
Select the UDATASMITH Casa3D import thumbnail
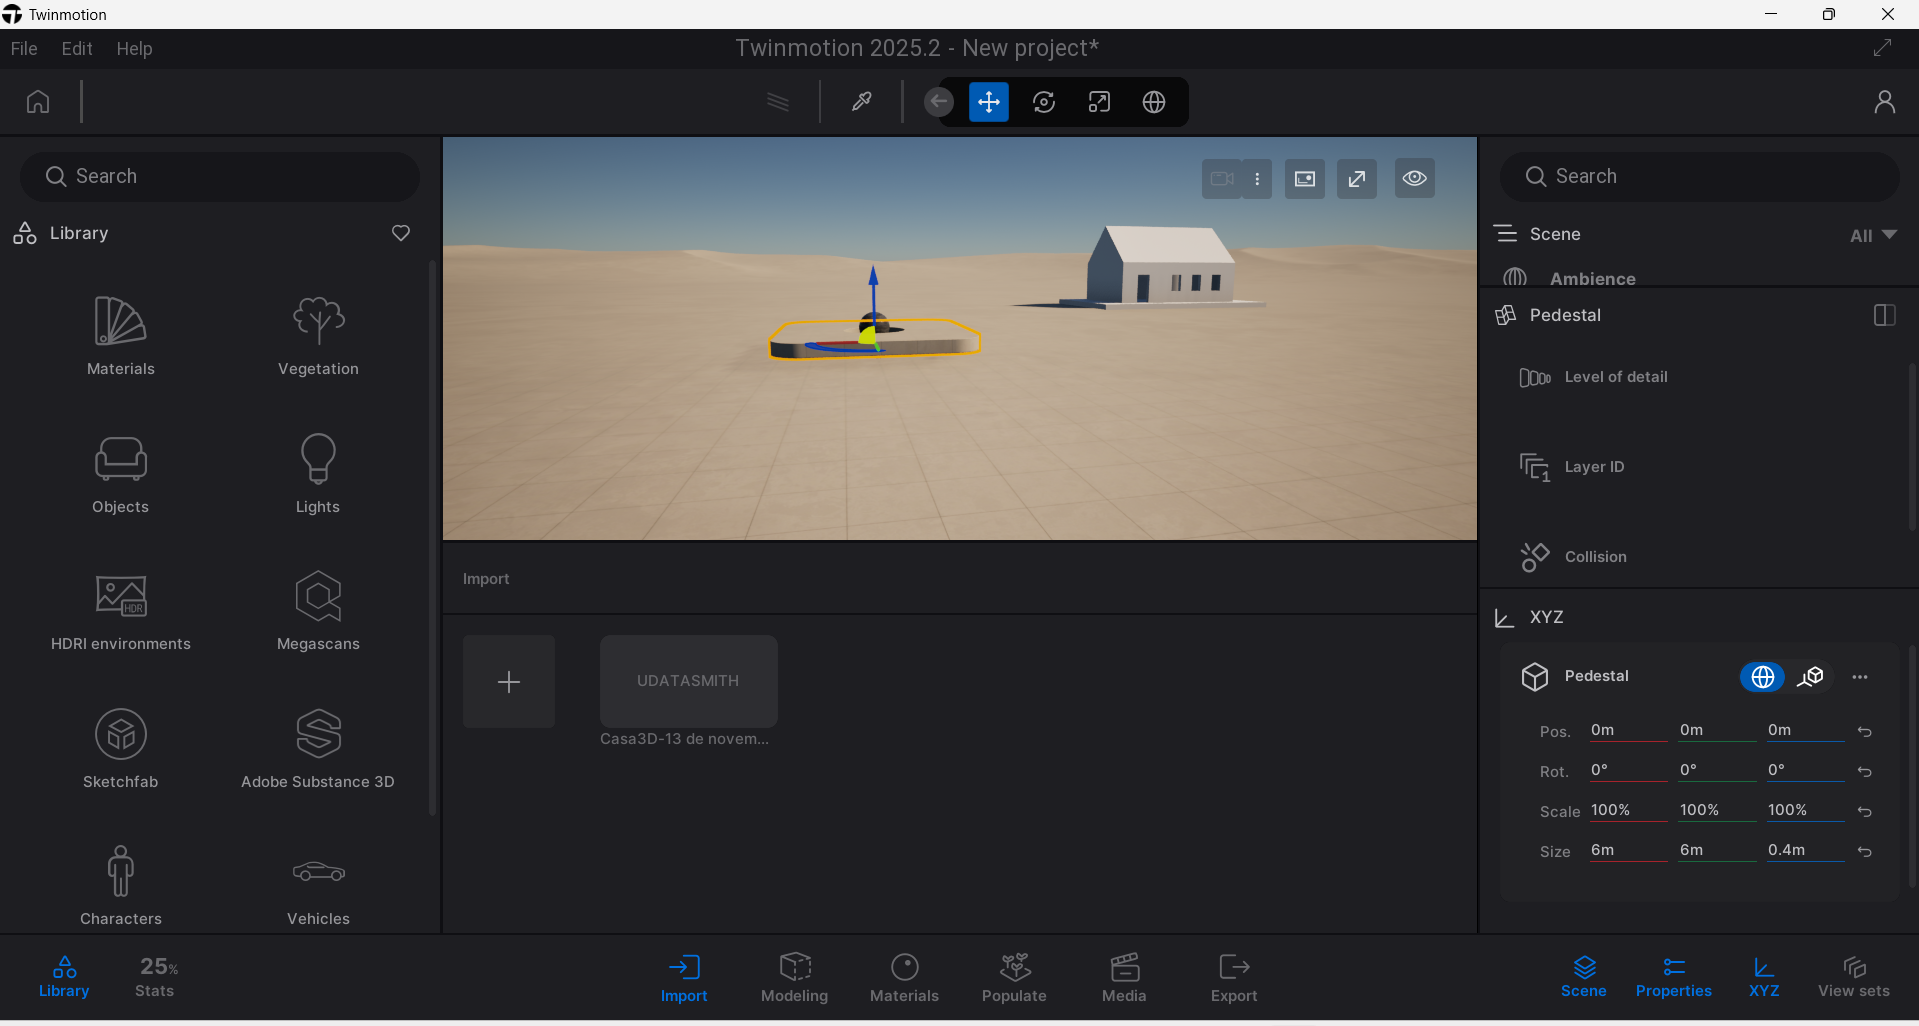pos(688,681)
